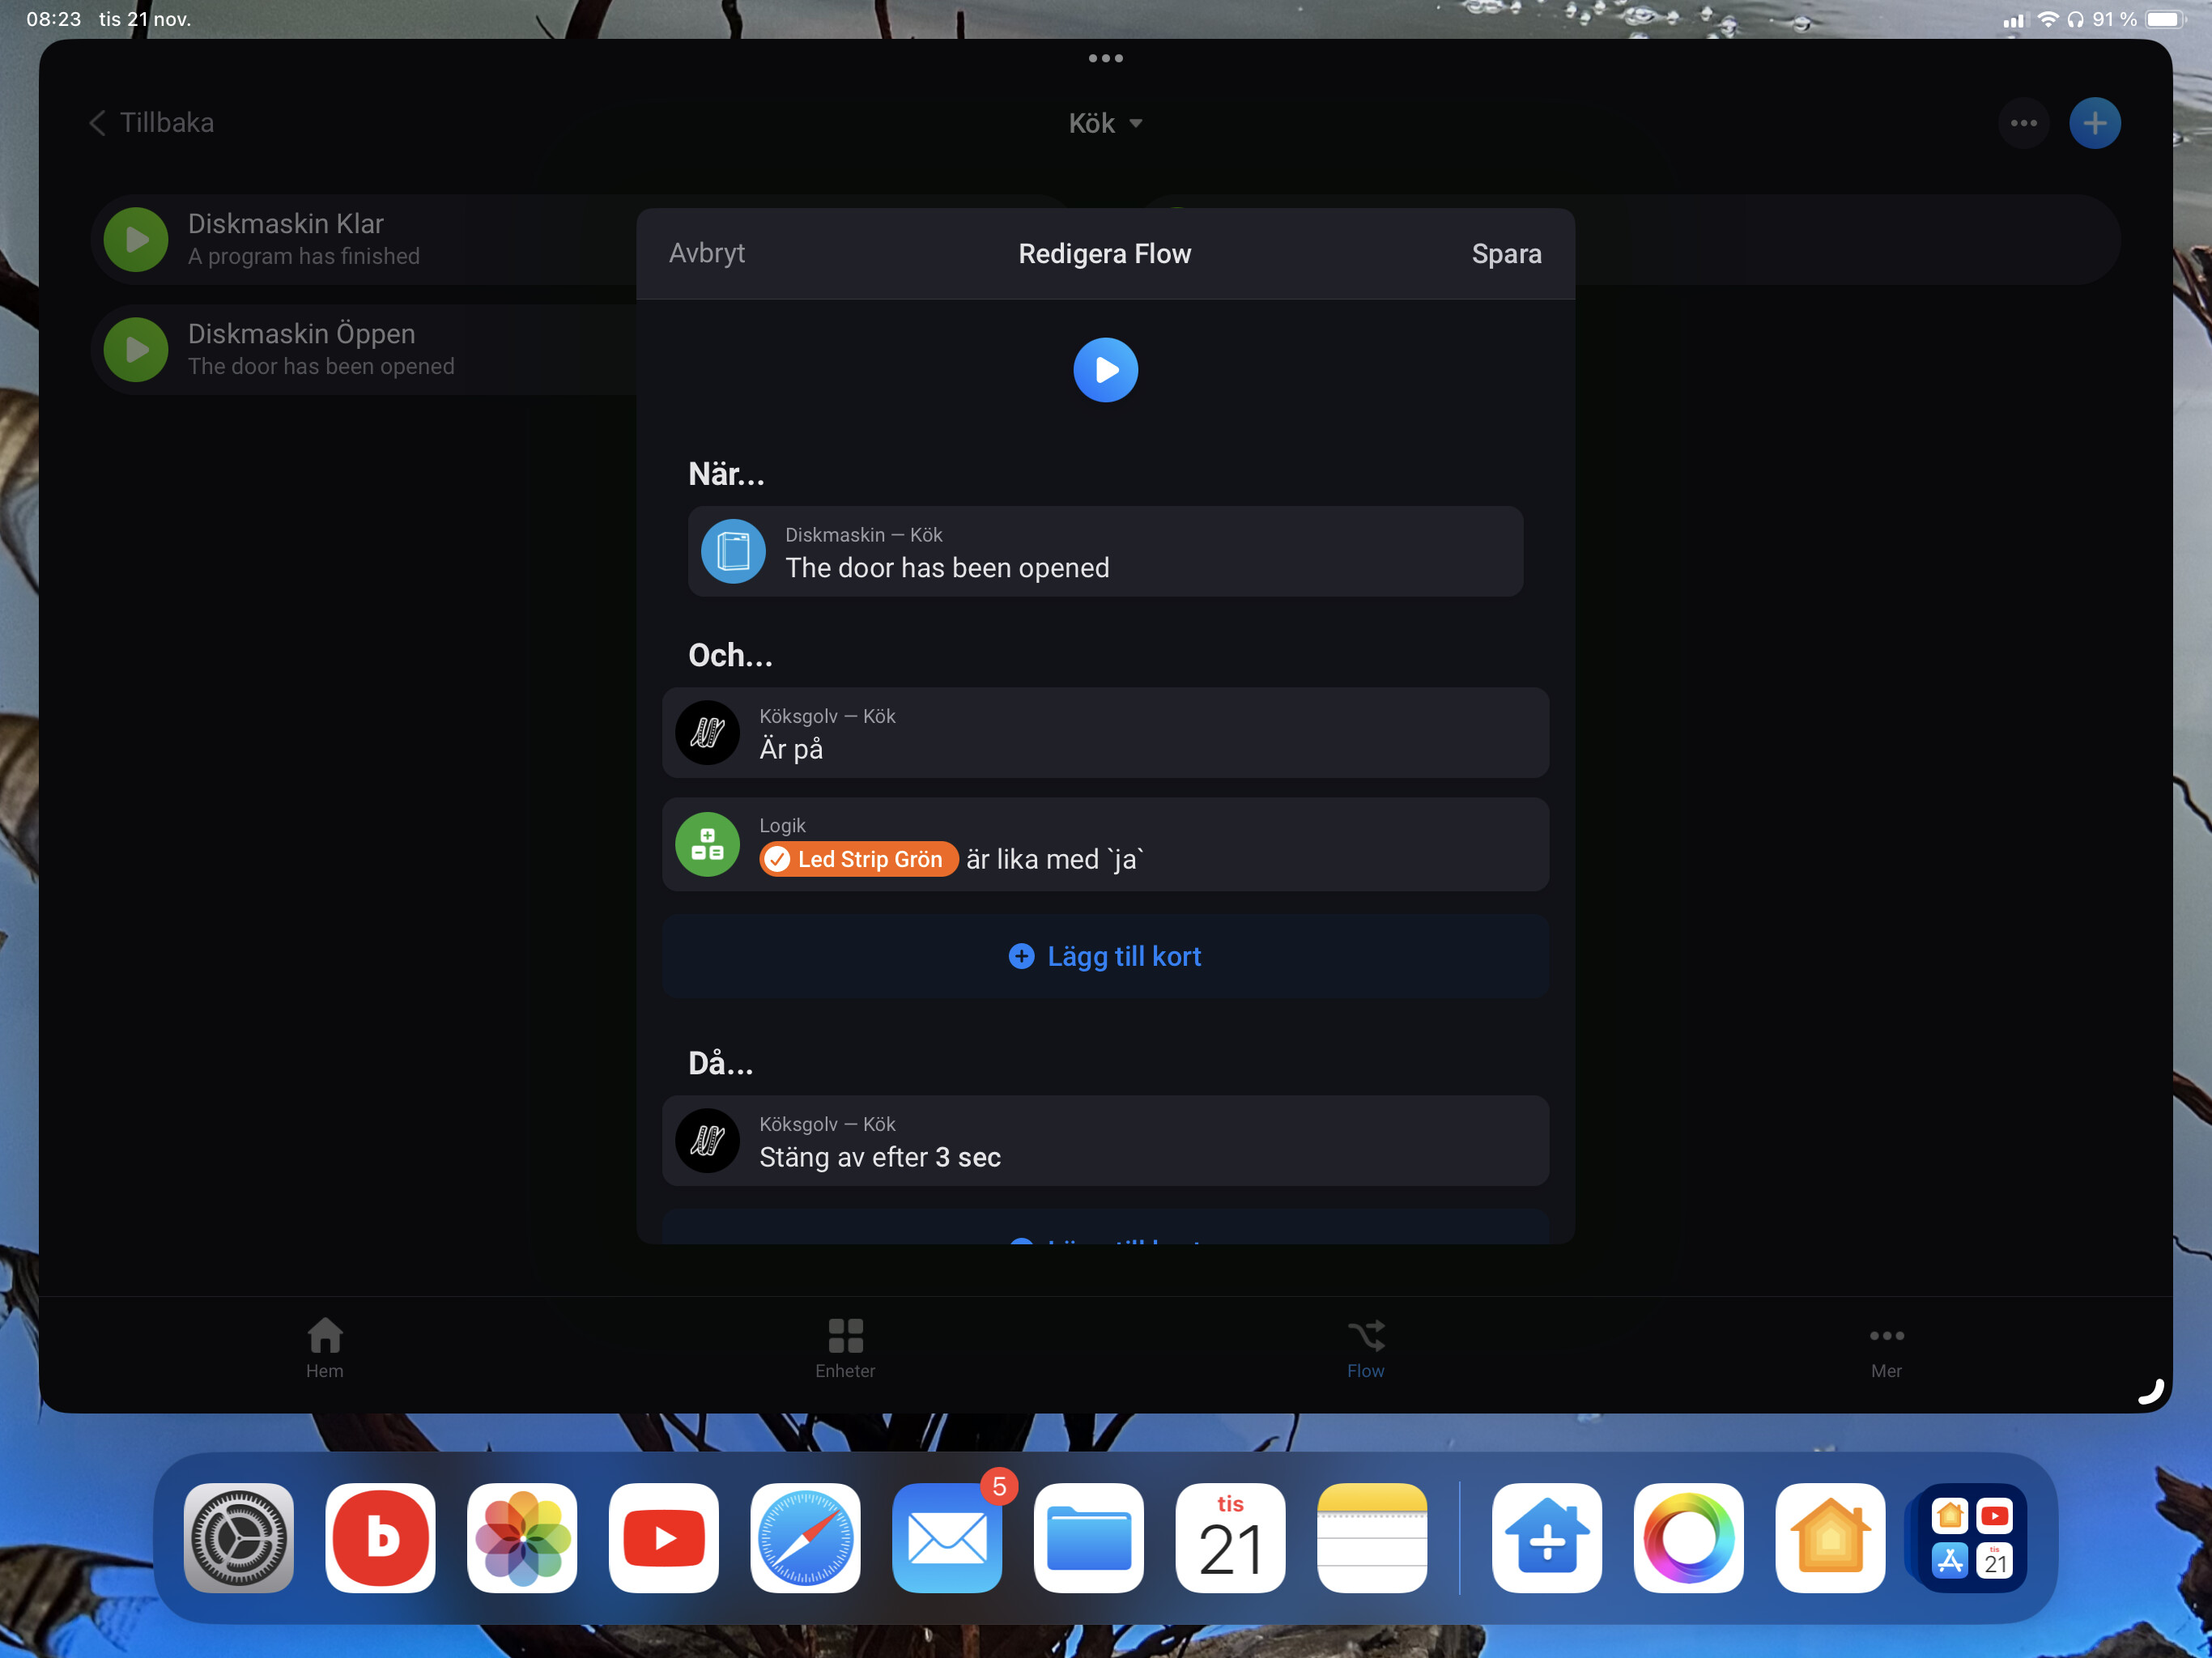Open Safari from the dock
2212x1658 pixels.
tap(805, 1537)
